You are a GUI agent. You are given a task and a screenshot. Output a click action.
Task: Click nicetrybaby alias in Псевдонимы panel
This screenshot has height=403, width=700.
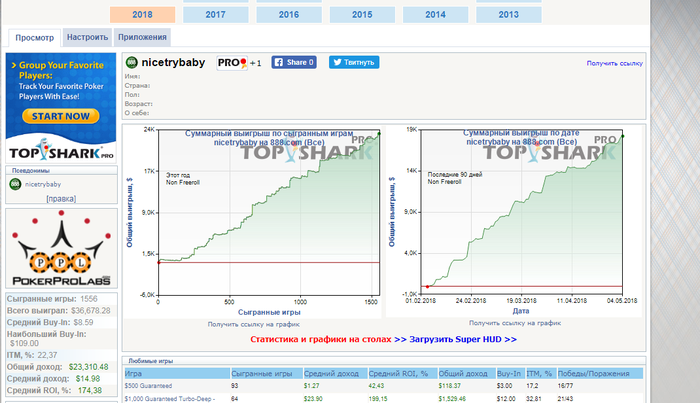click(43, 184)
